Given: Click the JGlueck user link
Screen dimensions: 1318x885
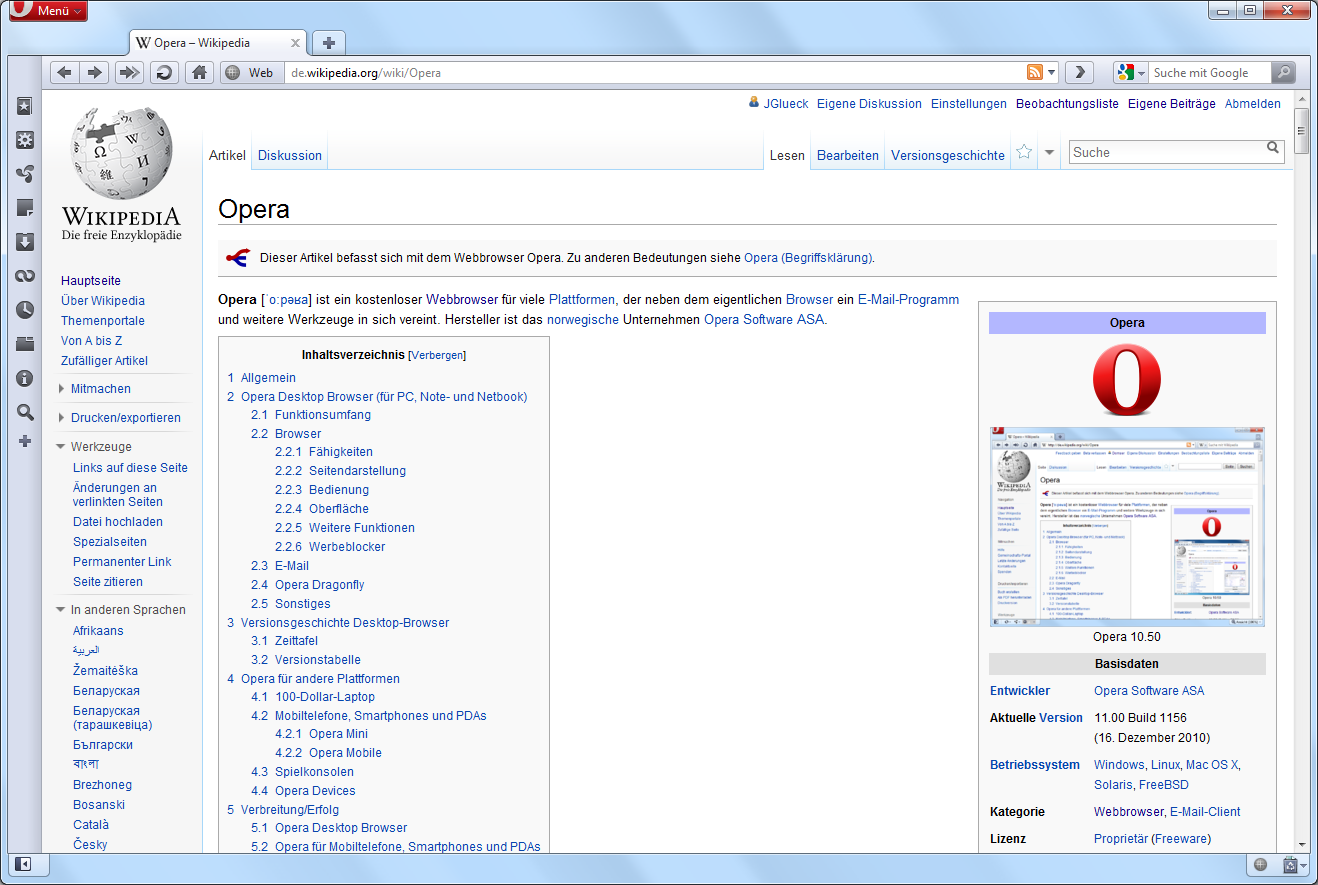Looking at the screenshot, I should pyautogui.click(x=786, y=103).
